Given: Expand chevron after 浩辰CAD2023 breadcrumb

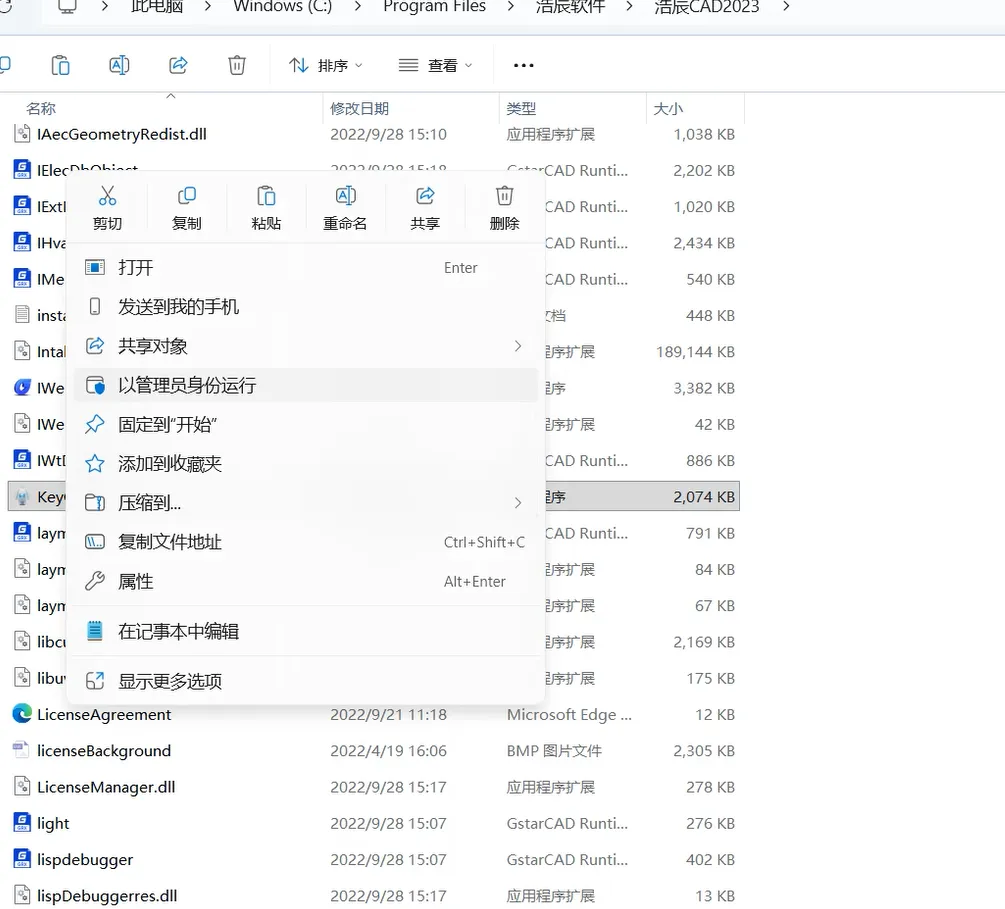Looking at the screenshot, I should tap(786, 6).
